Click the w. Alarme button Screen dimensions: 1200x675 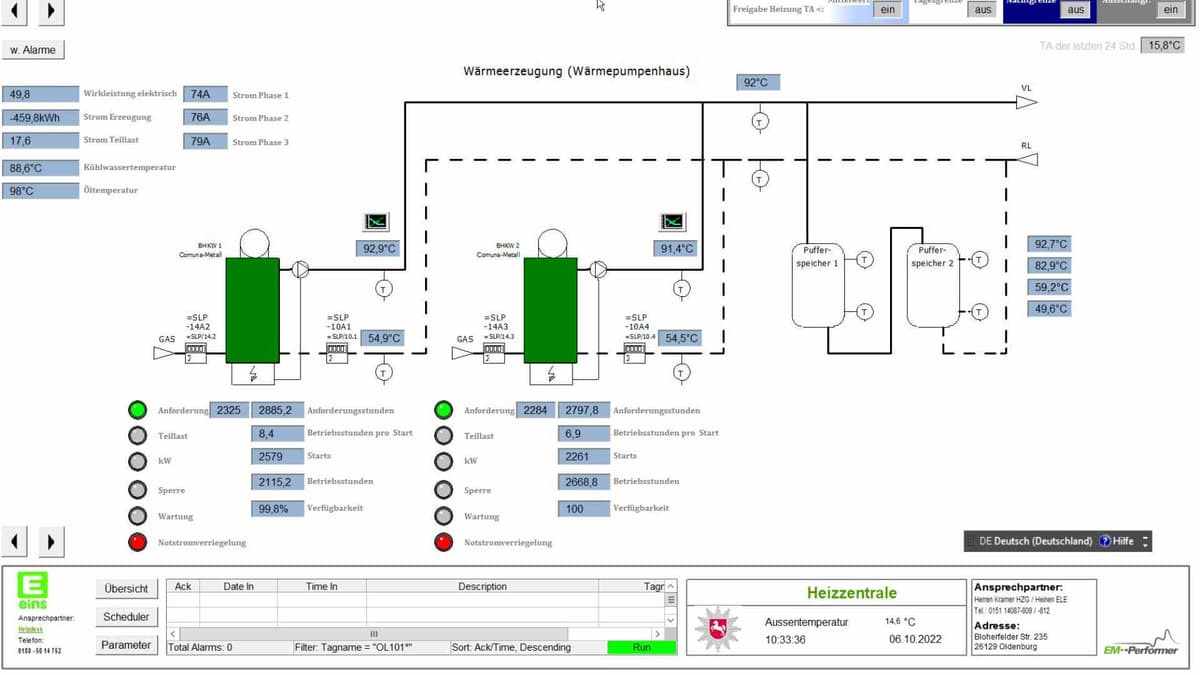[x=33, y=49]
